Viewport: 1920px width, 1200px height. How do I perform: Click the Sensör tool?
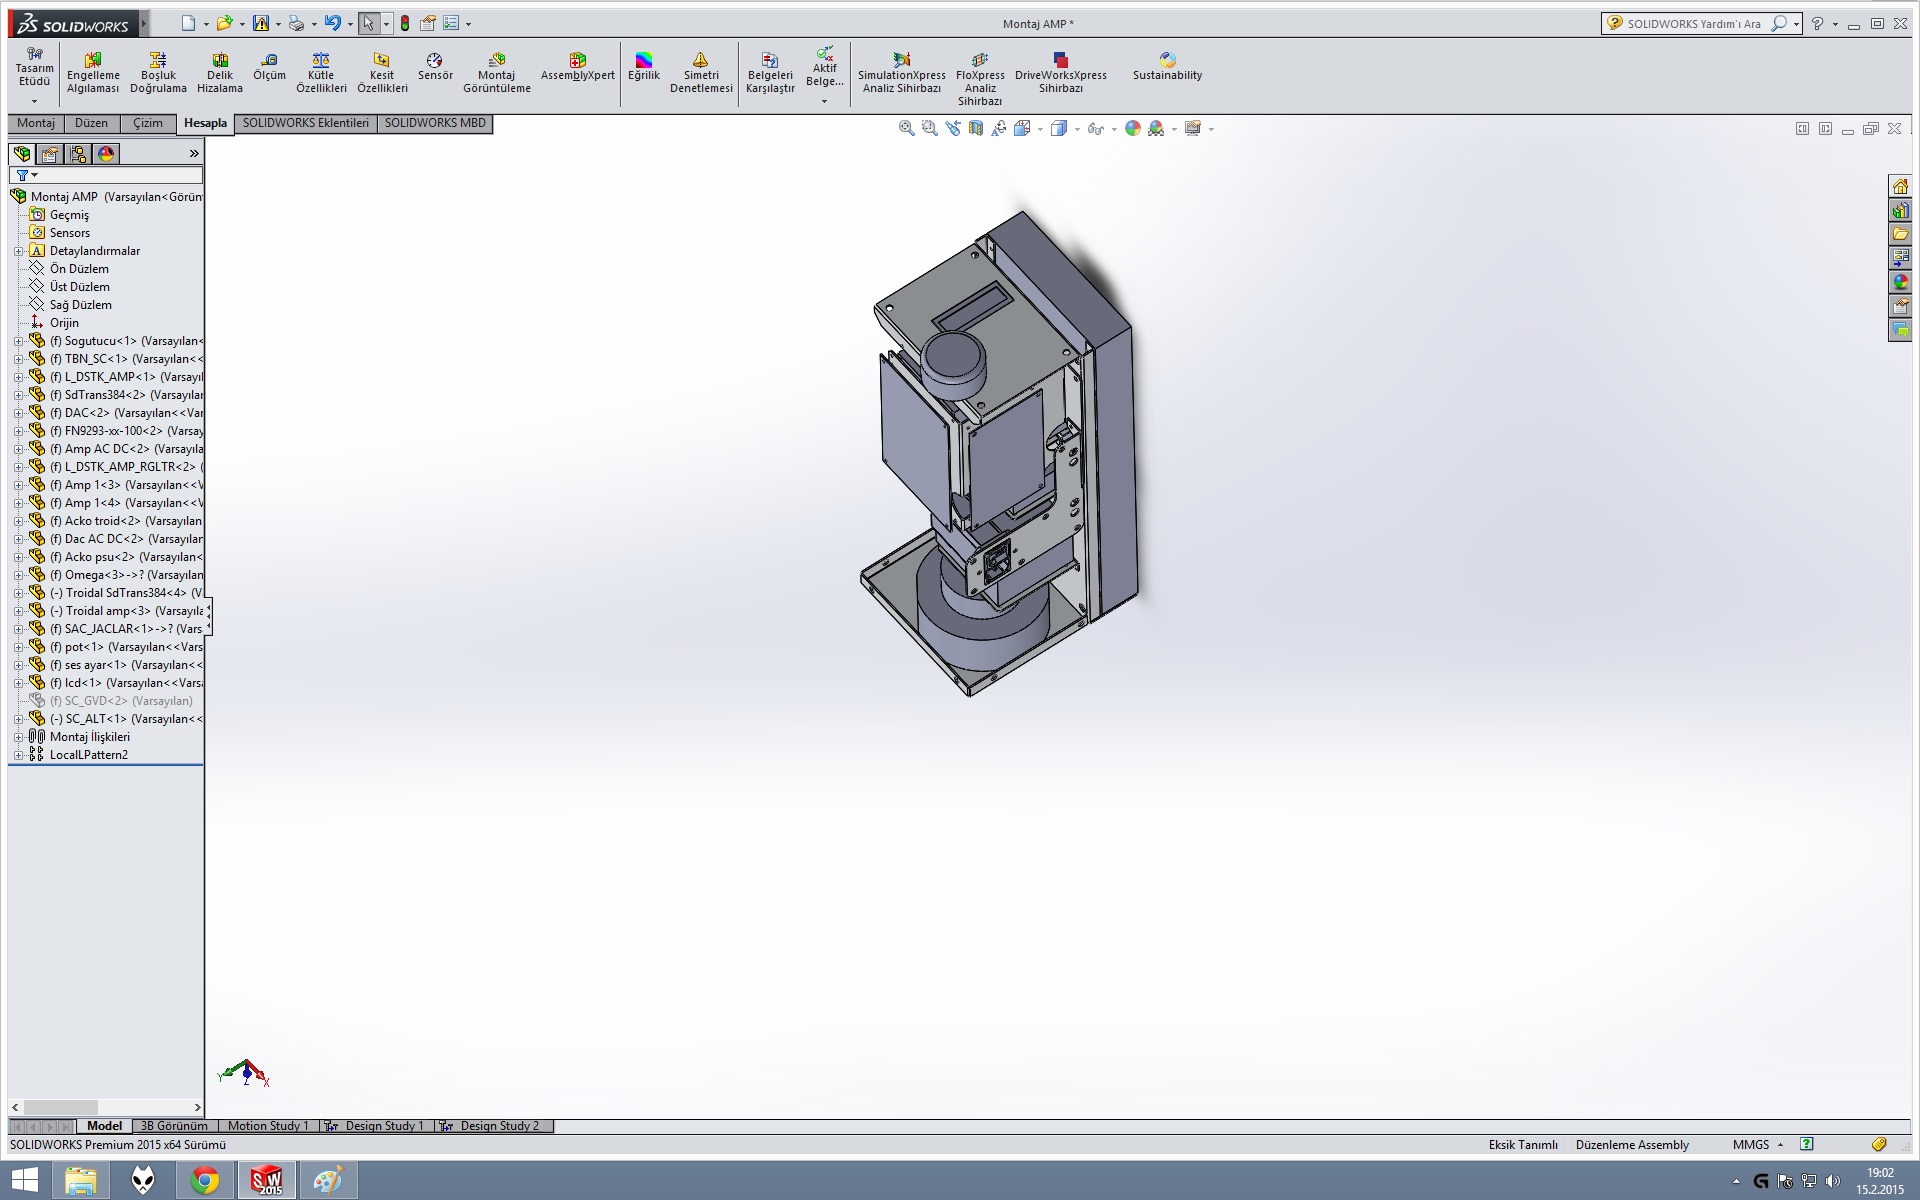(x=435, y=67)
